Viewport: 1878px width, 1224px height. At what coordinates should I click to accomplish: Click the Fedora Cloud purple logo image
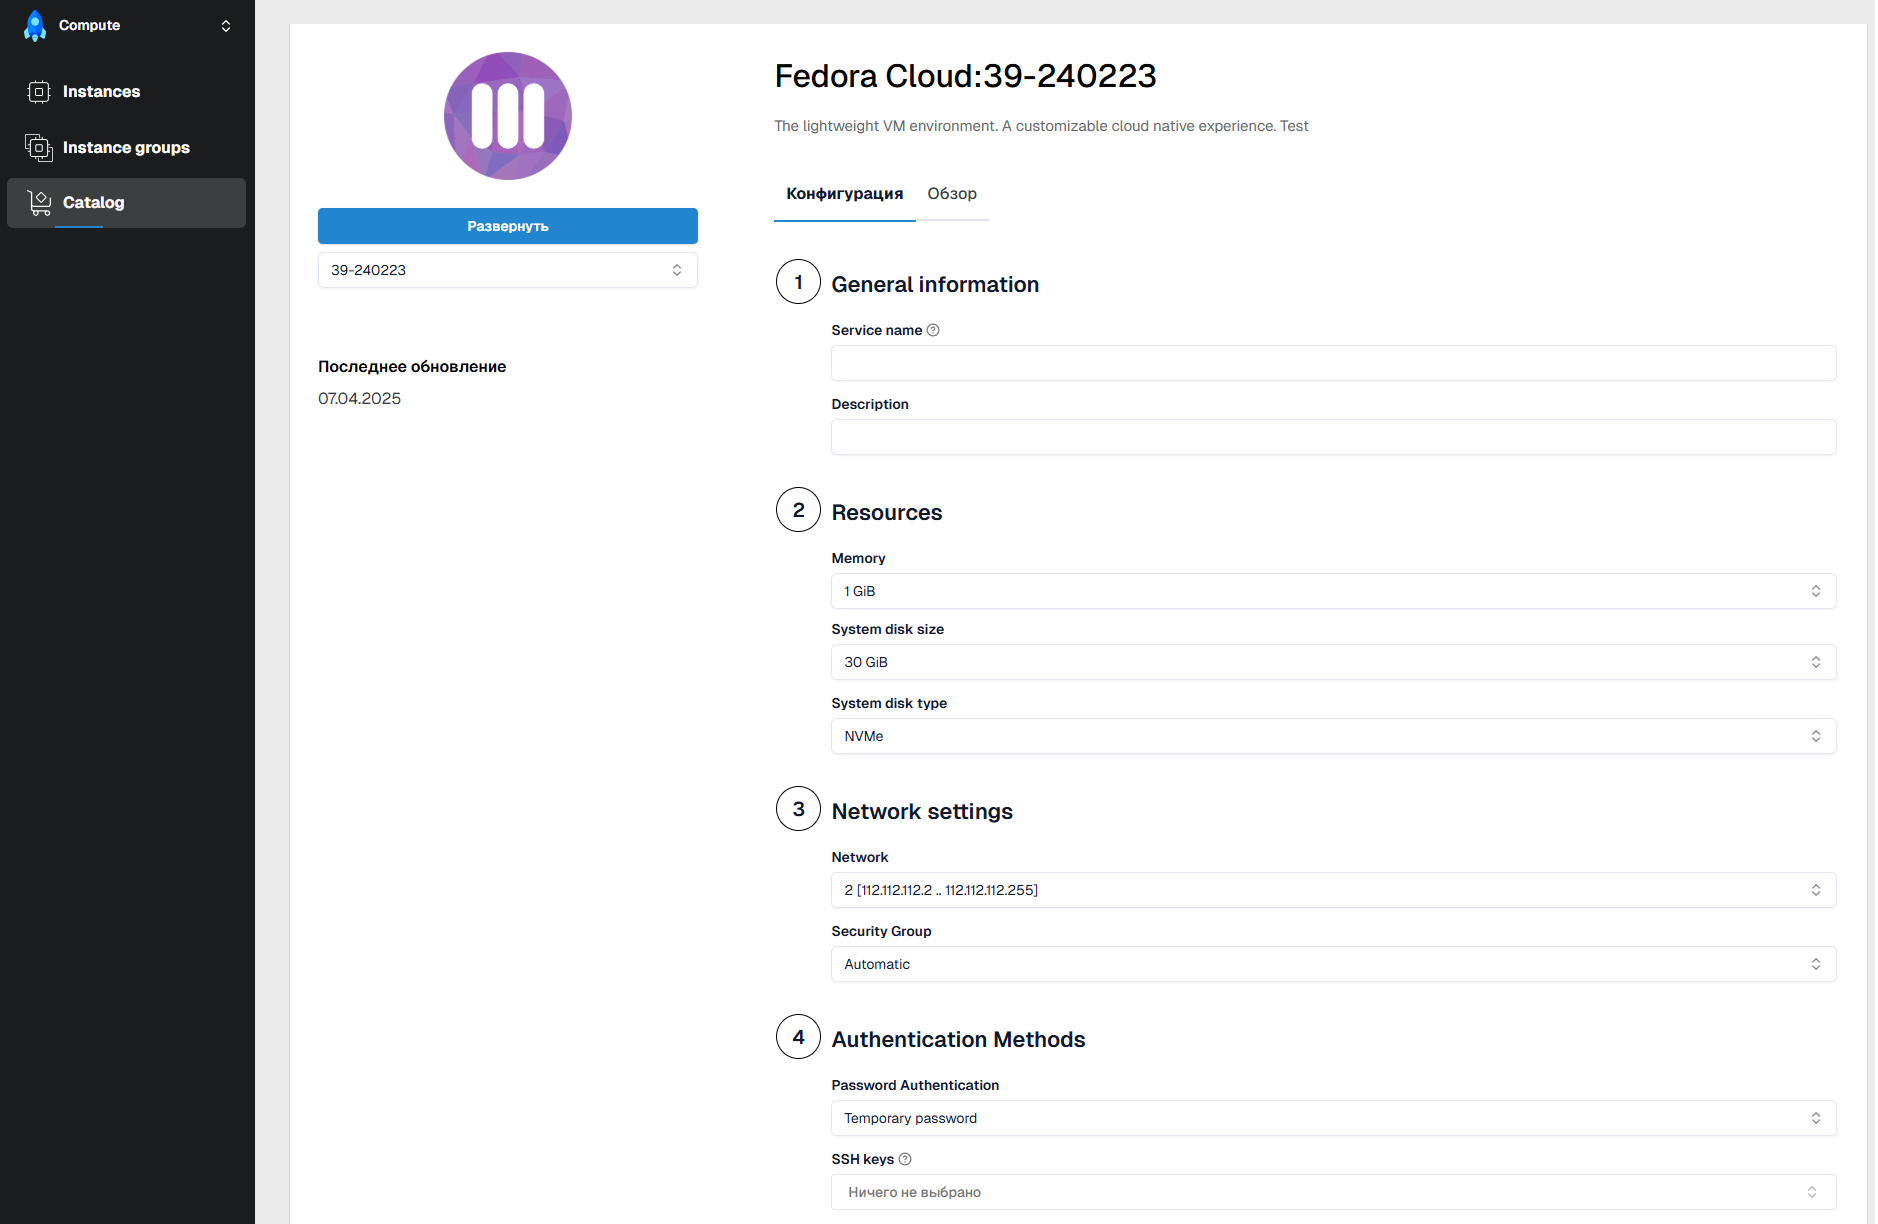tap(508, 116)
